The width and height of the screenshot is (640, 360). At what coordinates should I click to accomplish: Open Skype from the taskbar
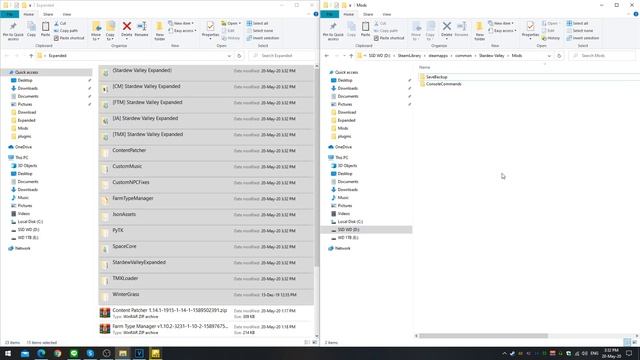[90, 353]
